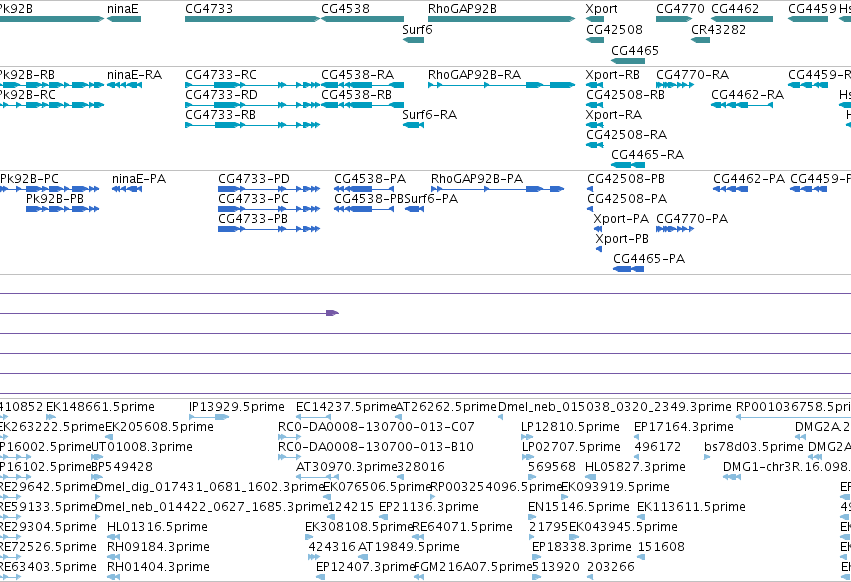
Task: Select the CG4465-PA protein feature
Action: tap(628, 269)
